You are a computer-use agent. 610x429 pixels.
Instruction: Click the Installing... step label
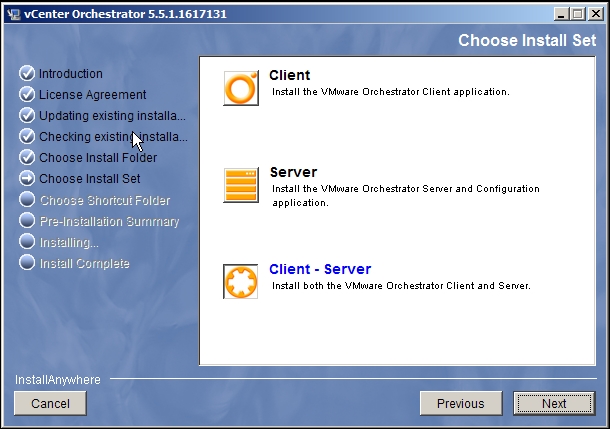[68, 242]
